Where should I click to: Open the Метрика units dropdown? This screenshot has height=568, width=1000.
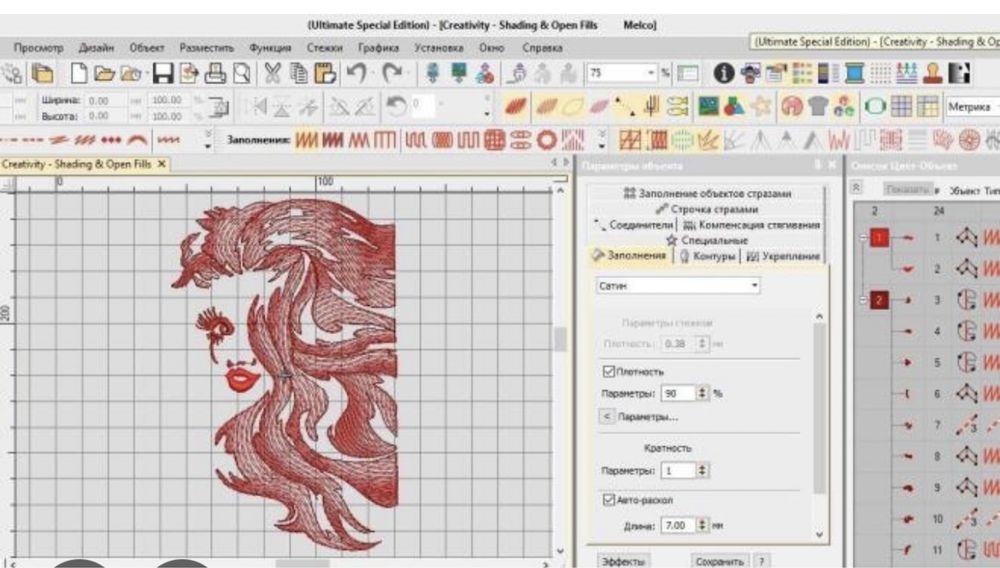972,106
